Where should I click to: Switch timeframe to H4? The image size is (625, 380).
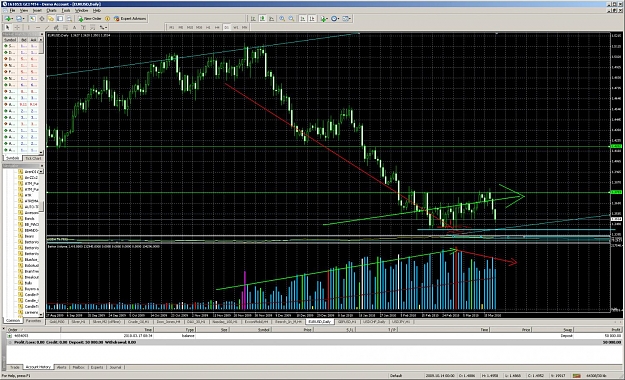pyautogui.click(x=217, y=27)
